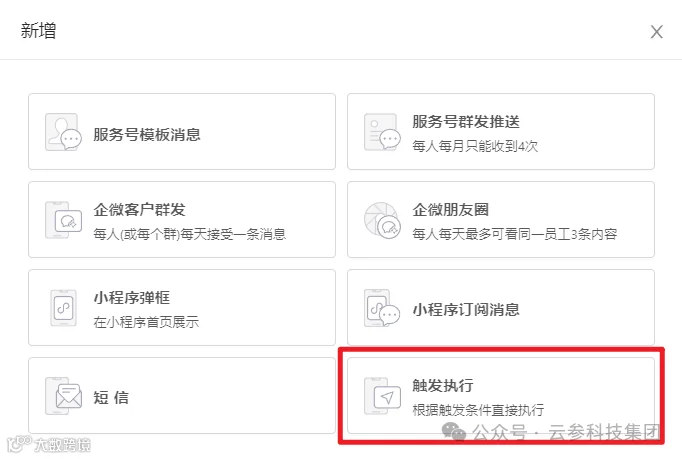Click the 小程序订阅消息 phone chat icon
The width and height of the screenshot is (682, 459).
point(382,308)
